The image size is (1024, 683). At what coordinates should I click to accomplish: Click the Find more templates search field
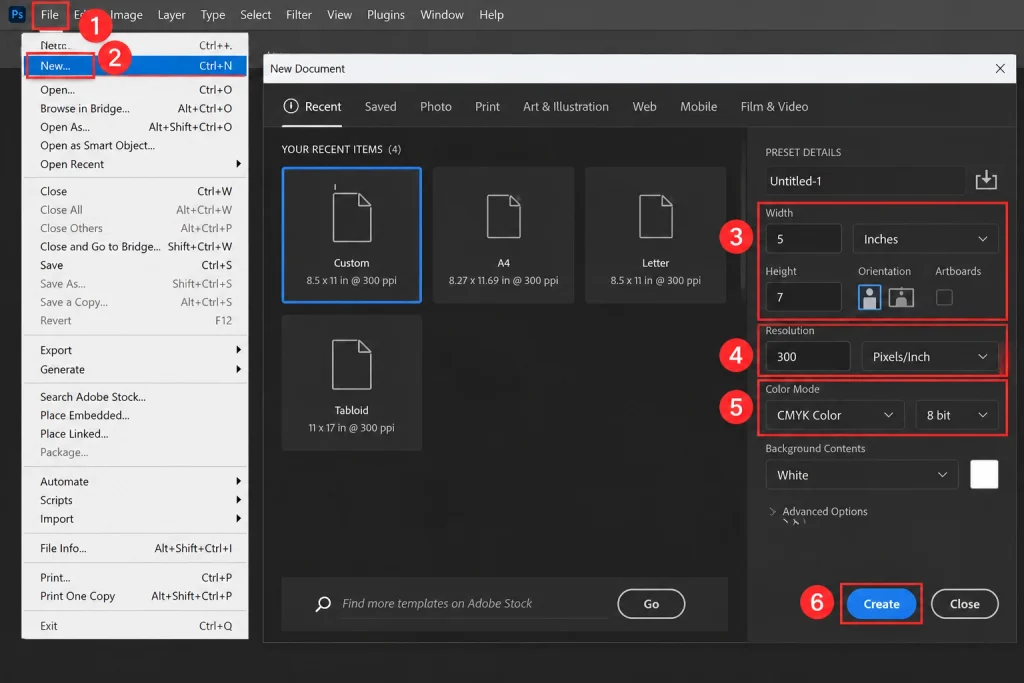(474, 604)
